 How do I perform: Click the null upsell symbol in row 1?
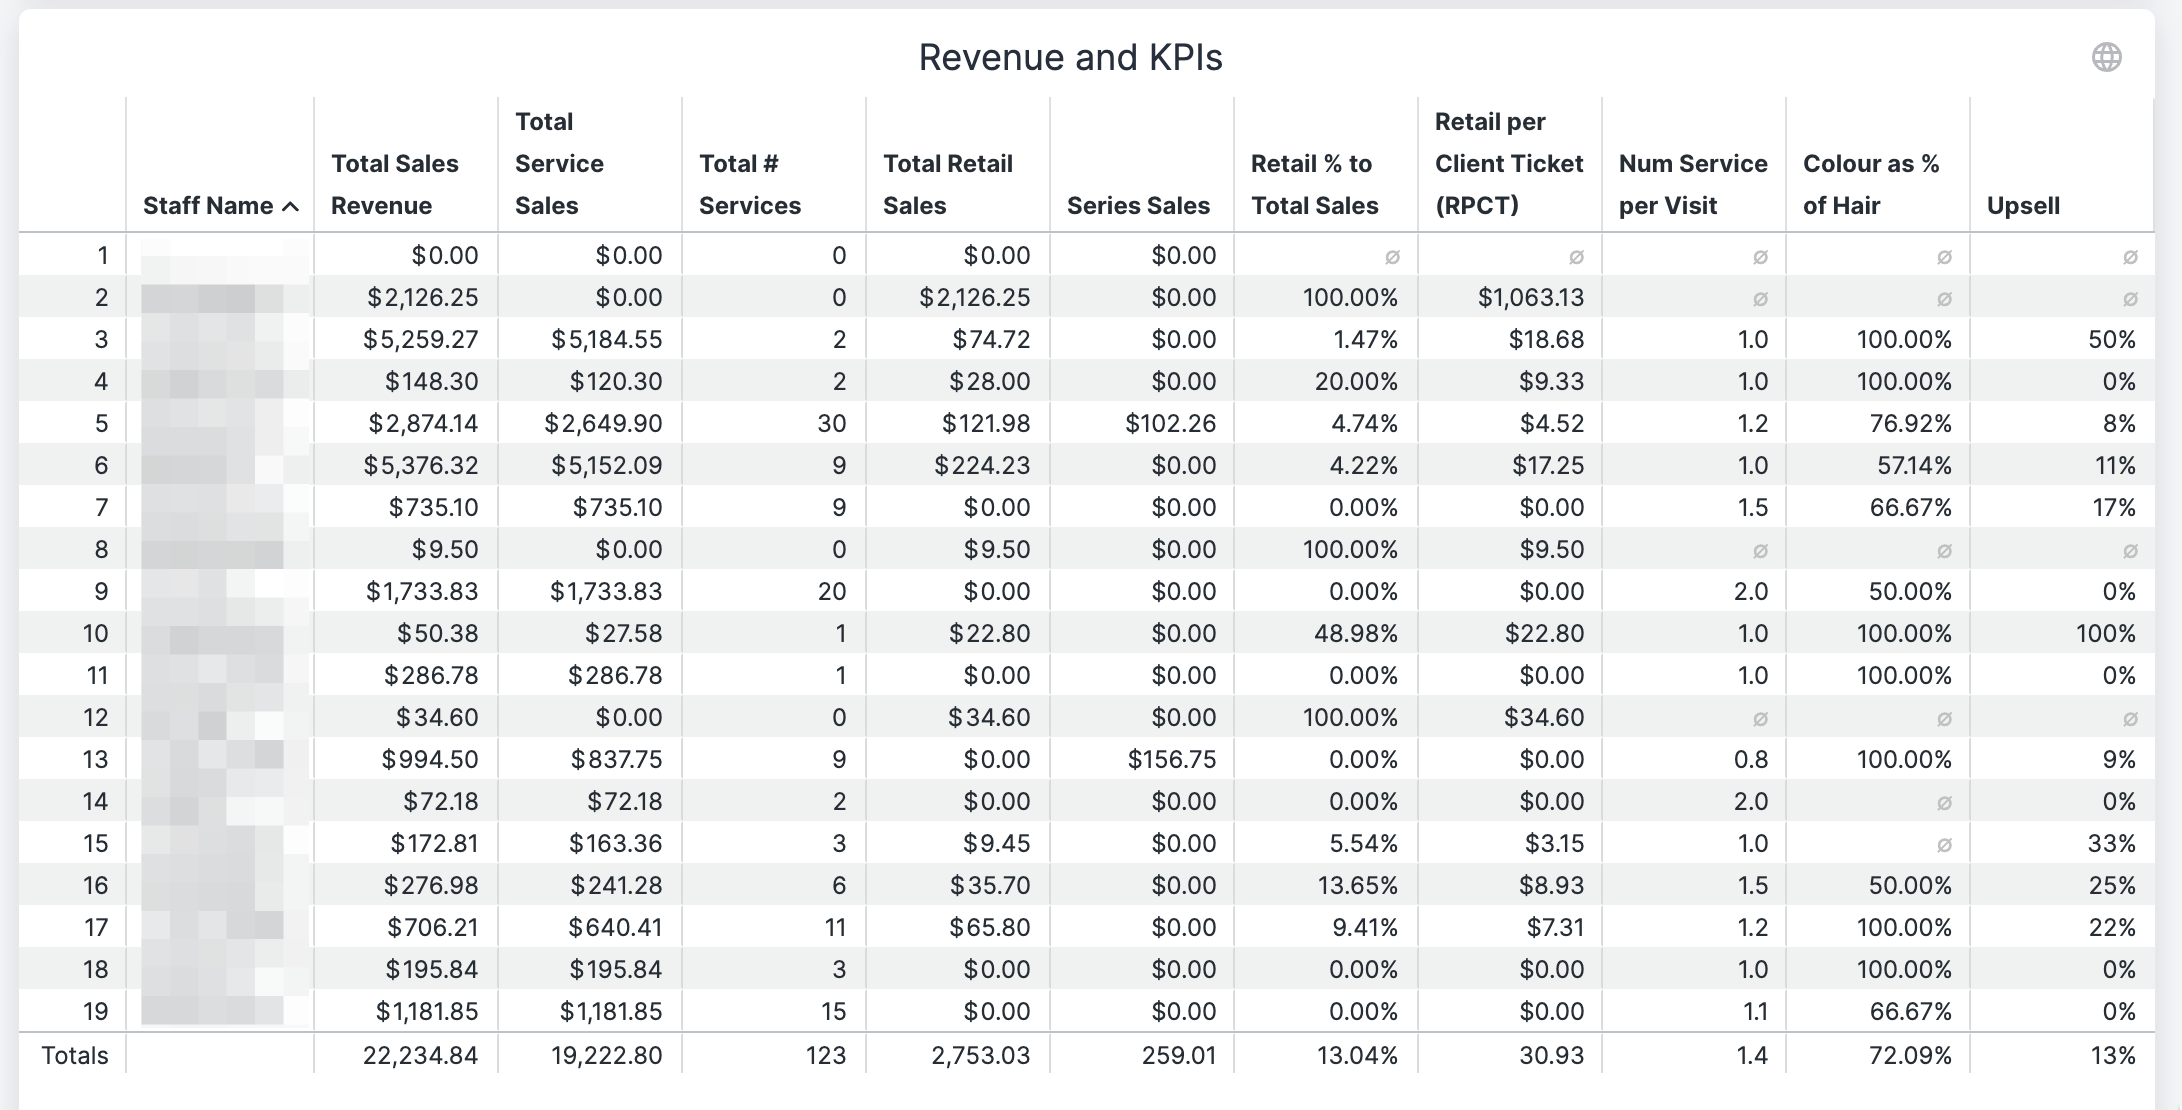[2130, 257]
